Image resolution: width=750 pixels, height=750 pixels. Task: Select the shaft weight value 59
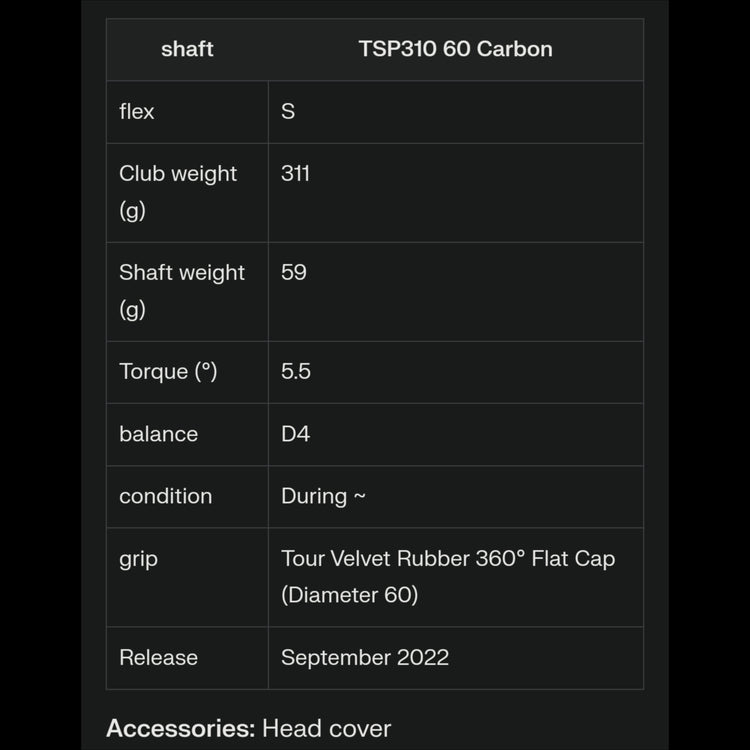pyautogui.click(x=294, y=272)
